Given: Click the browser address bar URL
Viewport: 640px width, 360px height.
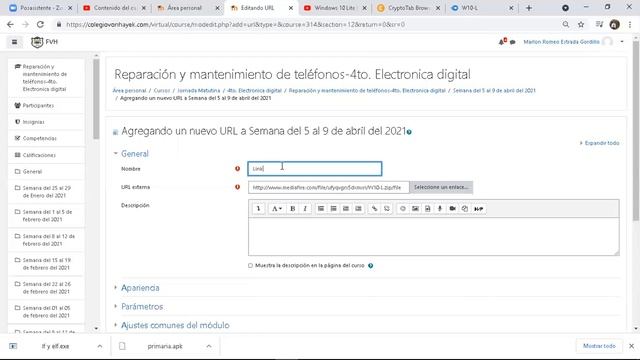Looking at the screenshot, I should (x=236, y=24).
